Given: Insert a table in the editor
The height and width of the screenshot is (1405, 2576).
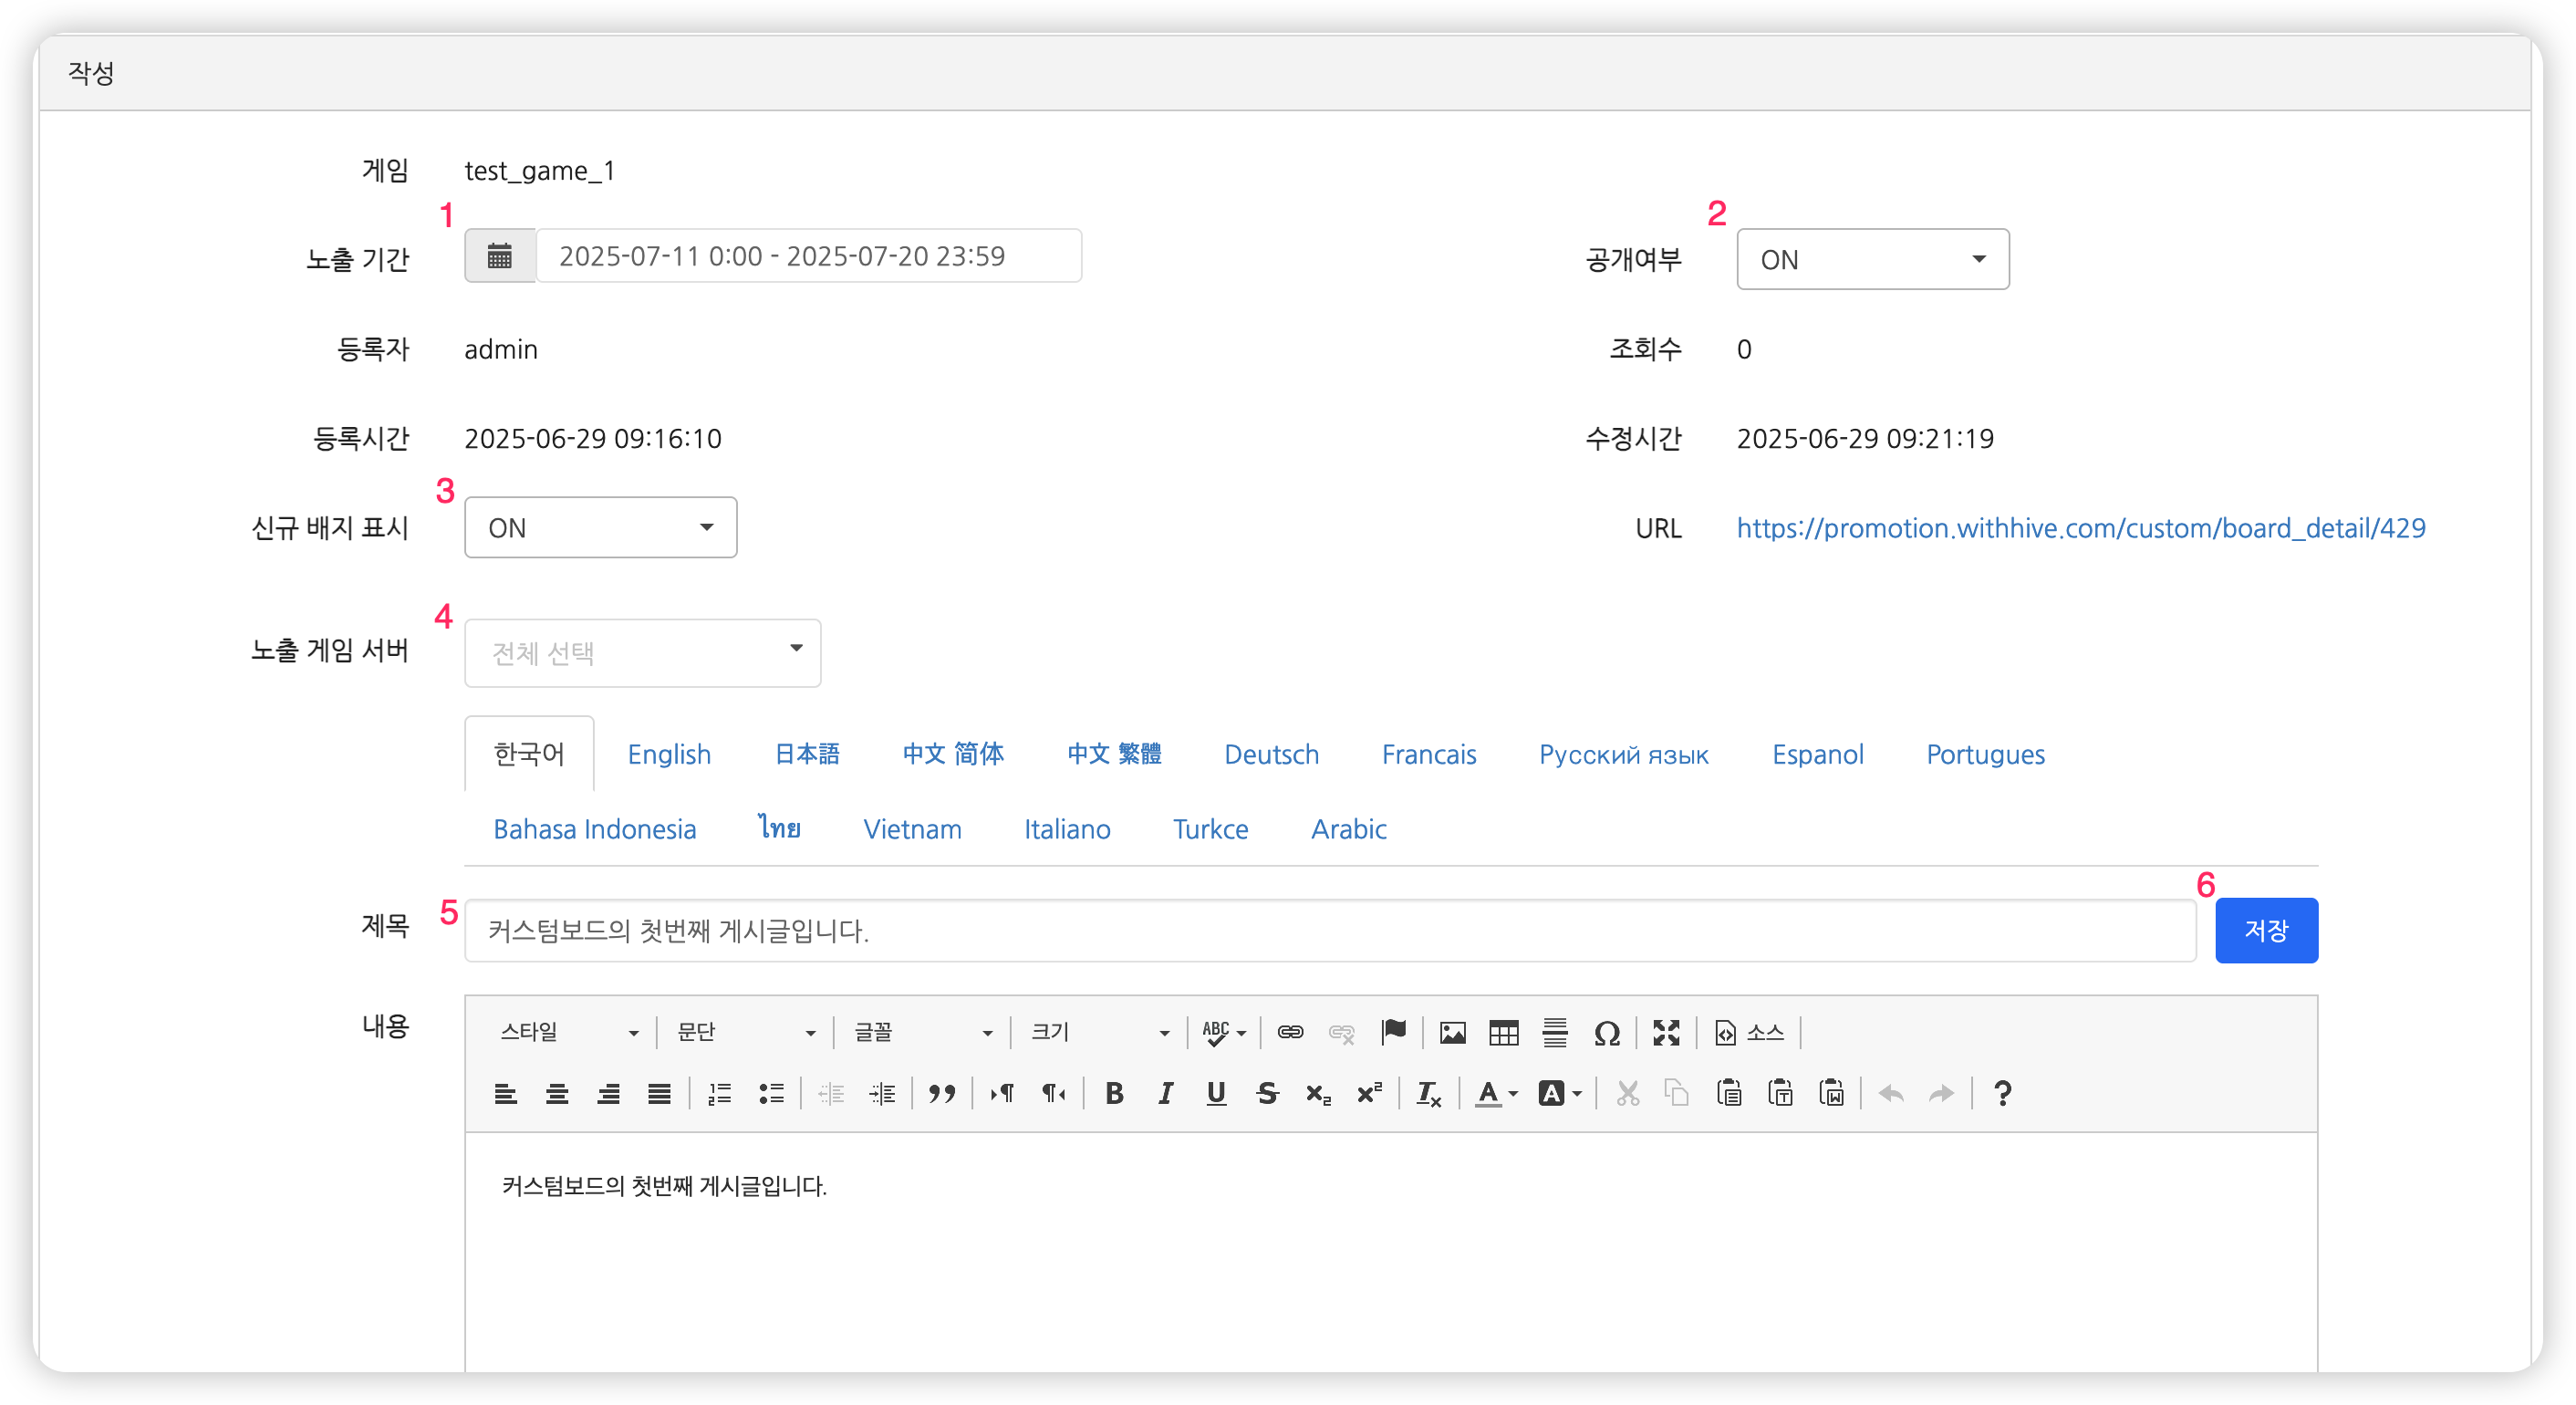Looking at the screenshot, I should click(x=1503, y=1032).
